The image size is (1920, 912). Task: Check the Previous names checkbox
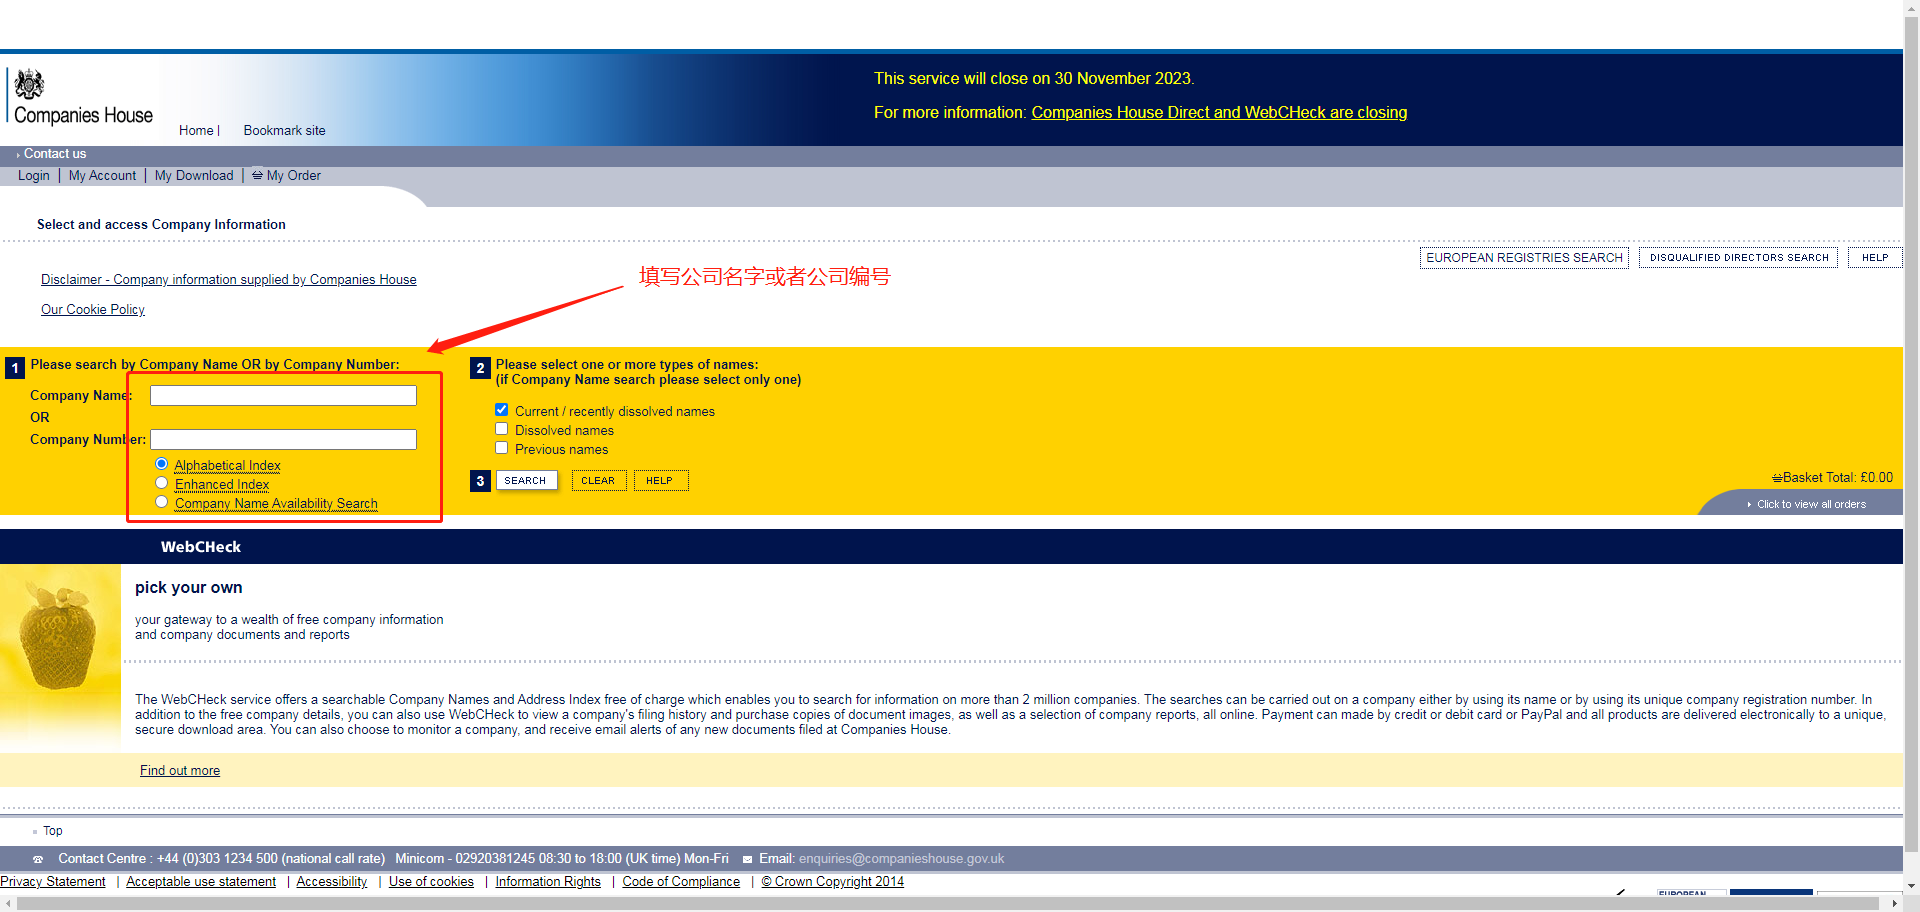501,448
